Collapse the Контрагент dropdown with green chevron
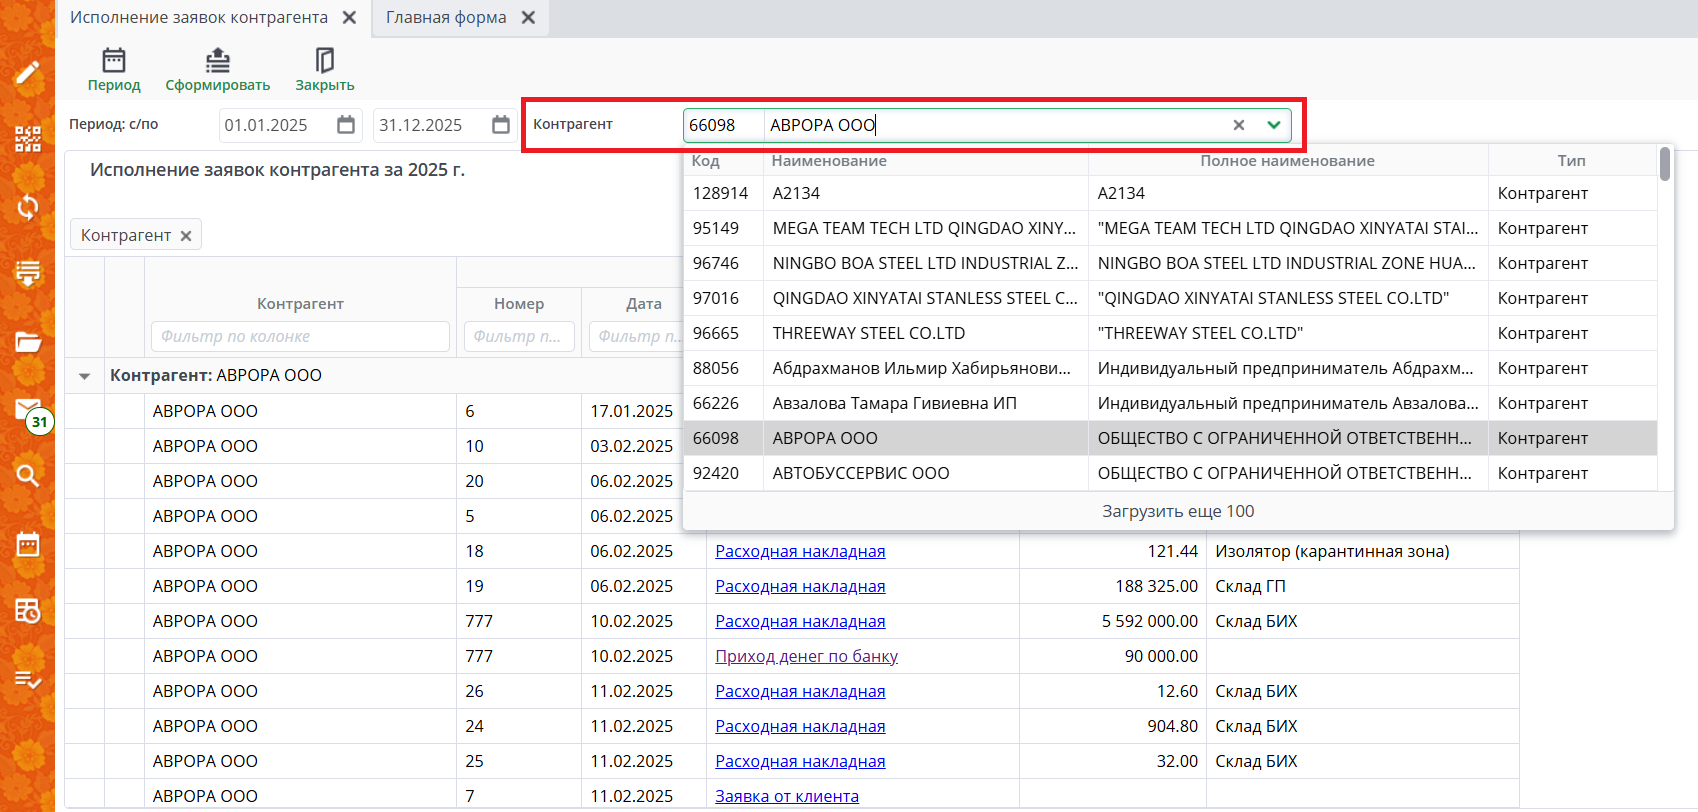This screenshot has height=812, width=1698. pyautogui.click(x=1273, y=125)
